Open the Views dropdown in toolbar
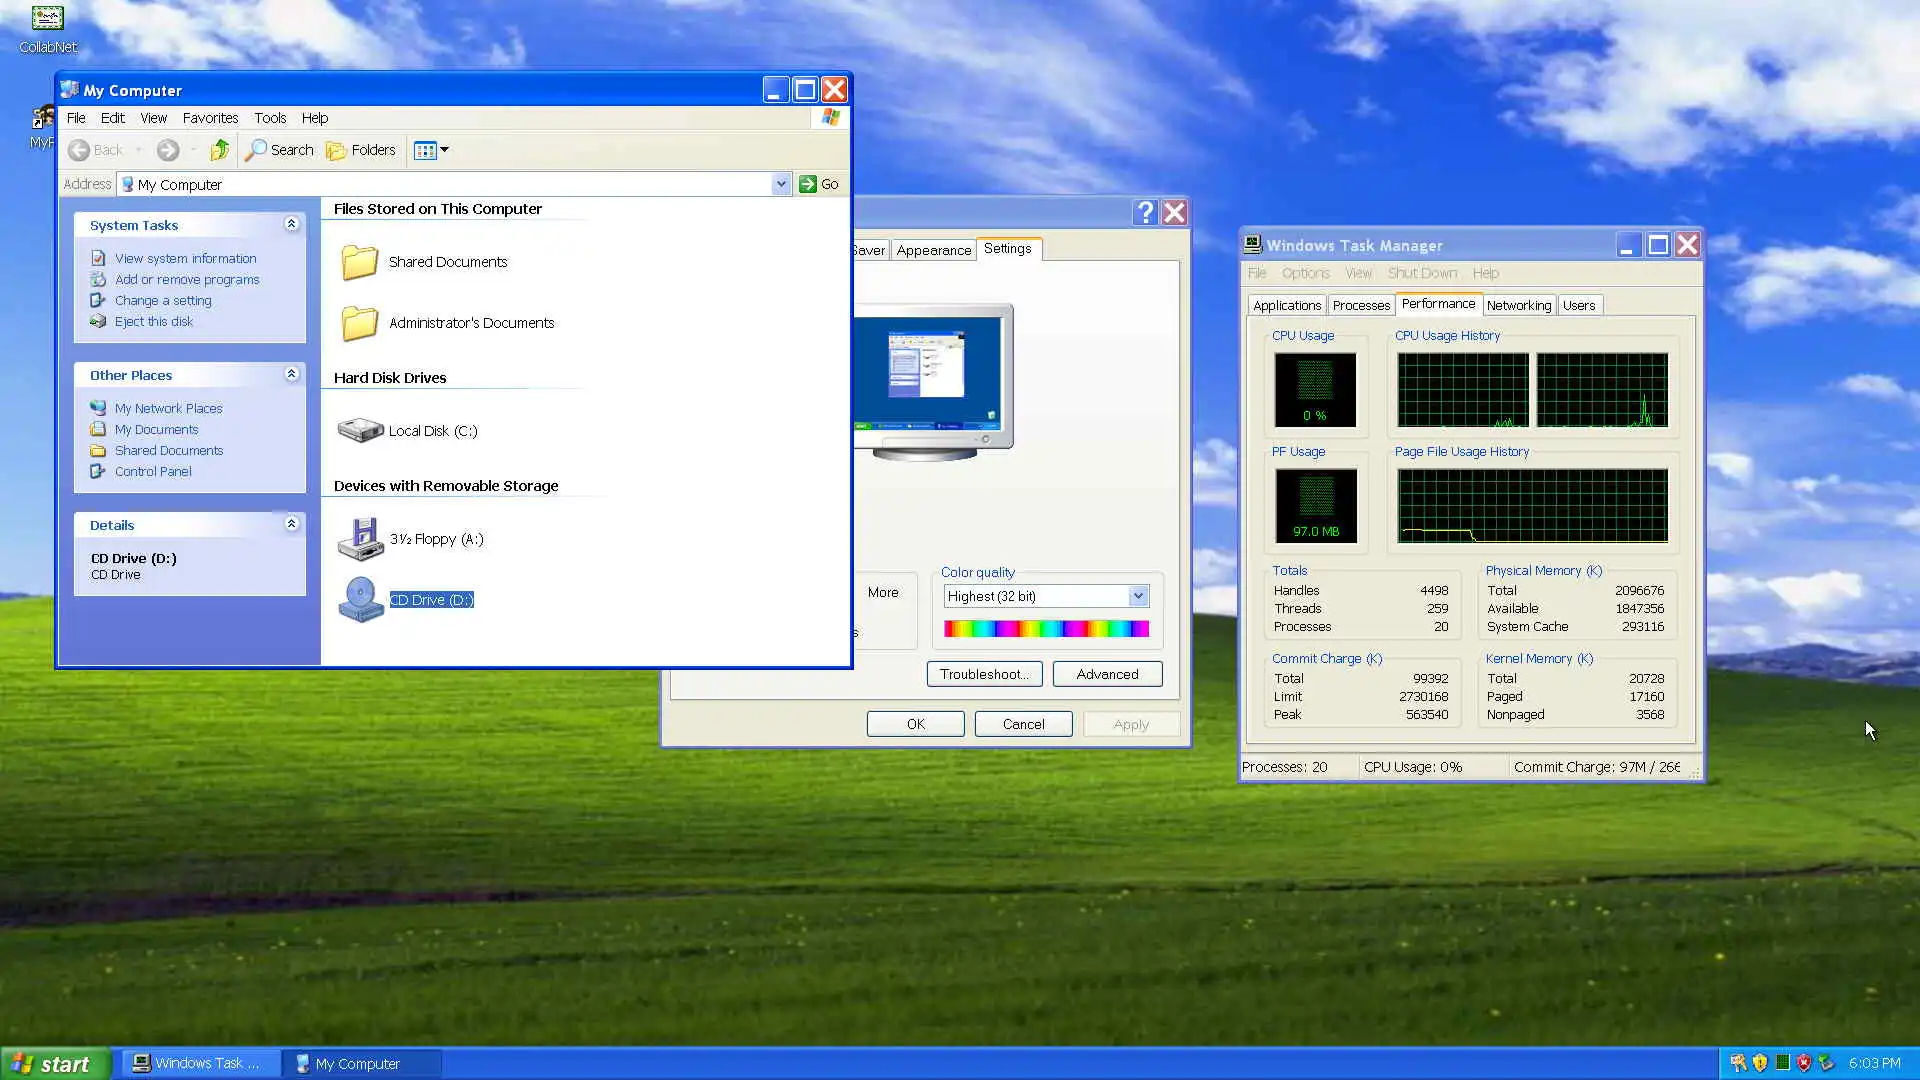The image size is (1920, 1080). coord(432,150)
